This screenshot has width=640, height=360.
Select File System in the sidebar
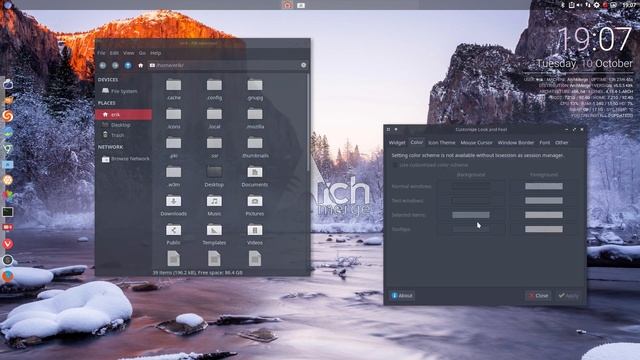pyautogui.click(x=124, y=91)
